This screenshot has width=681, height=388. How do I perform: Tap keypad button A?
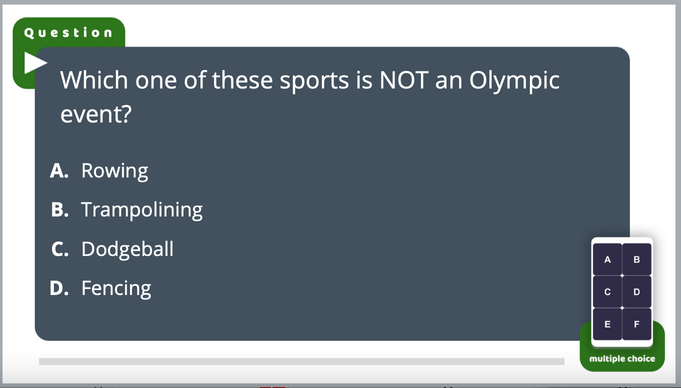[607, 259]
